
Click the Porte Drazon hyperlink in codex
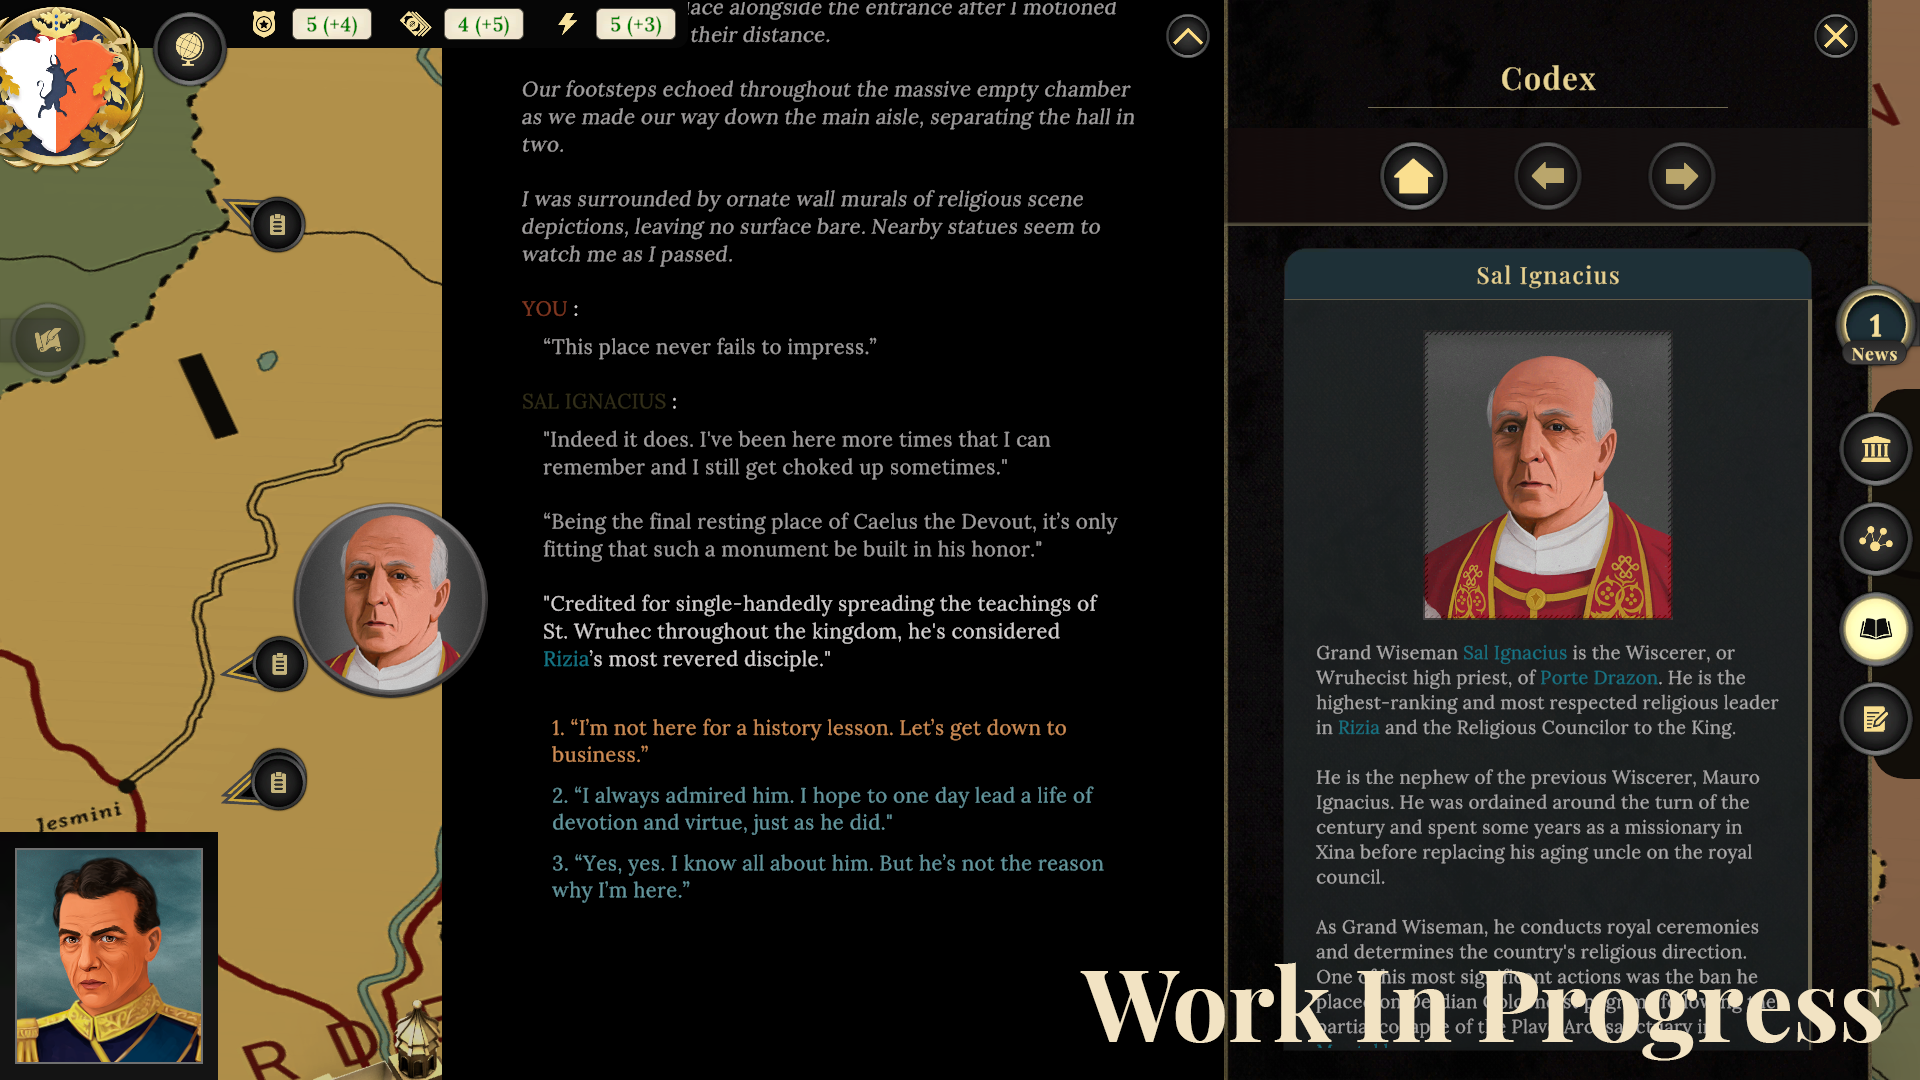click(x=1598, y=676)
